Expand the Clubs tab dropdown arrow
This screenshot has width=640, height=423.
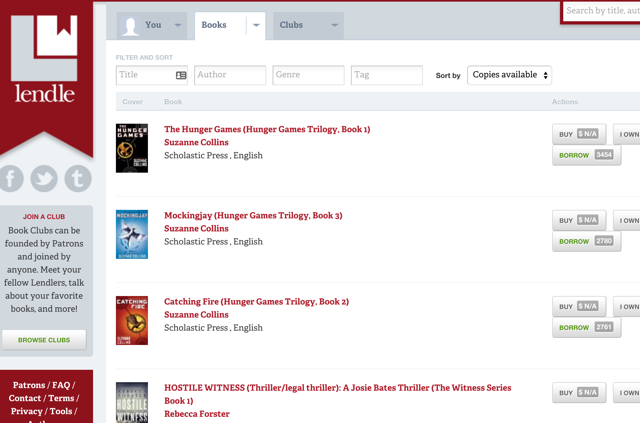[x=334, y=25]
